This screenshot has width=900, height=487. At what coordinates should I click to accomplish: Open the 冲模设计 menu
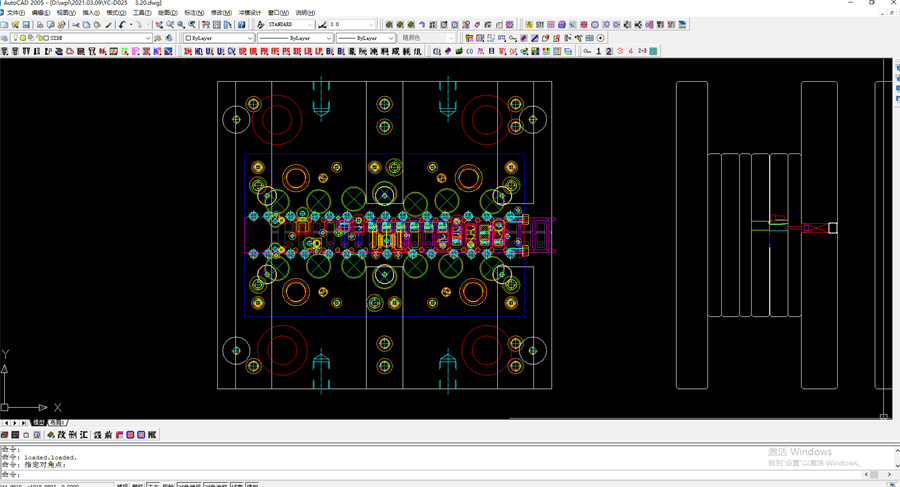click(250, 13)
